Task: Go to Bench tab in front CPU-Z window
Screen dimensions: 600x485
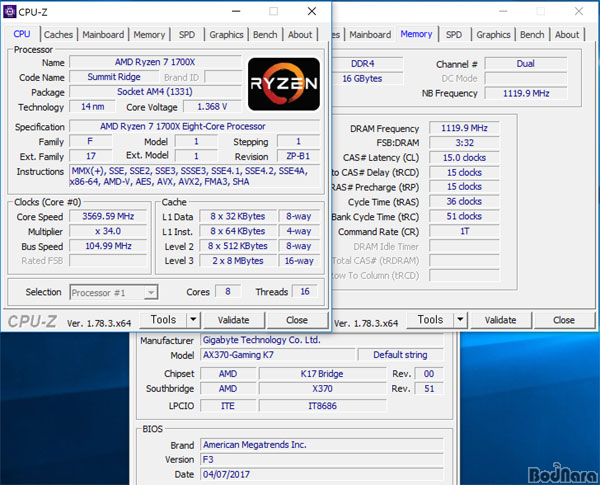Action: [x=265, y=34]
